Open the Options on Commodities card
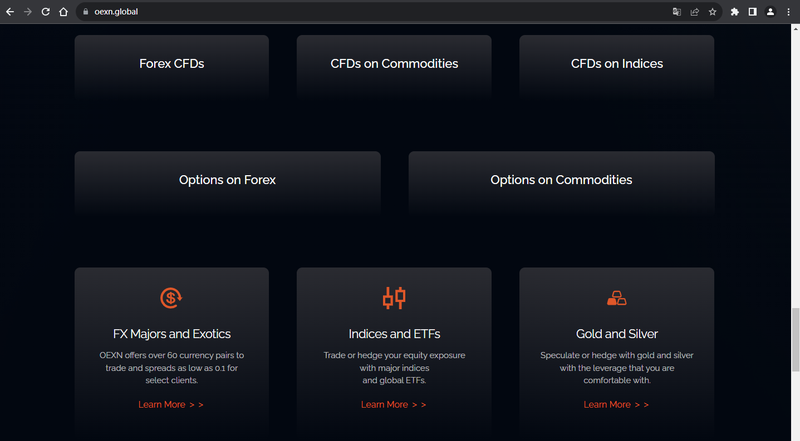800x441 pixels. point(561,183)
